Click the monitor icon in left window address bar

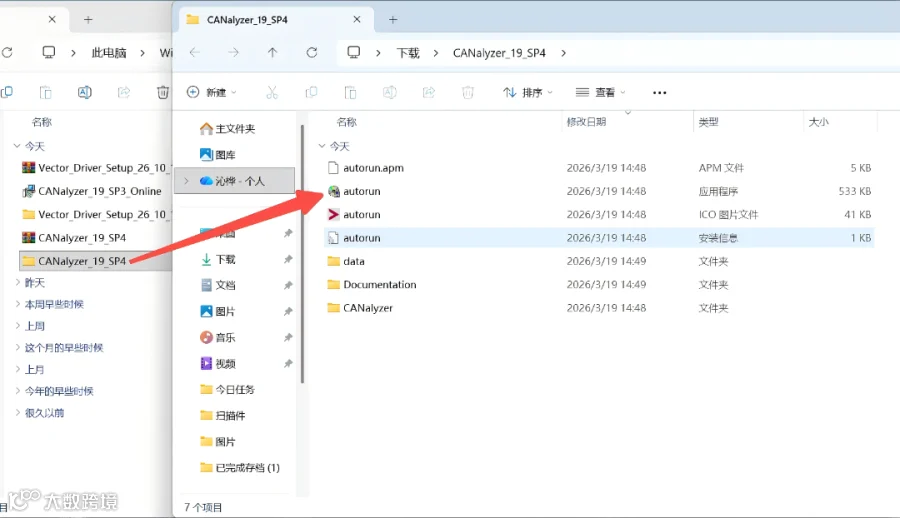49,53
